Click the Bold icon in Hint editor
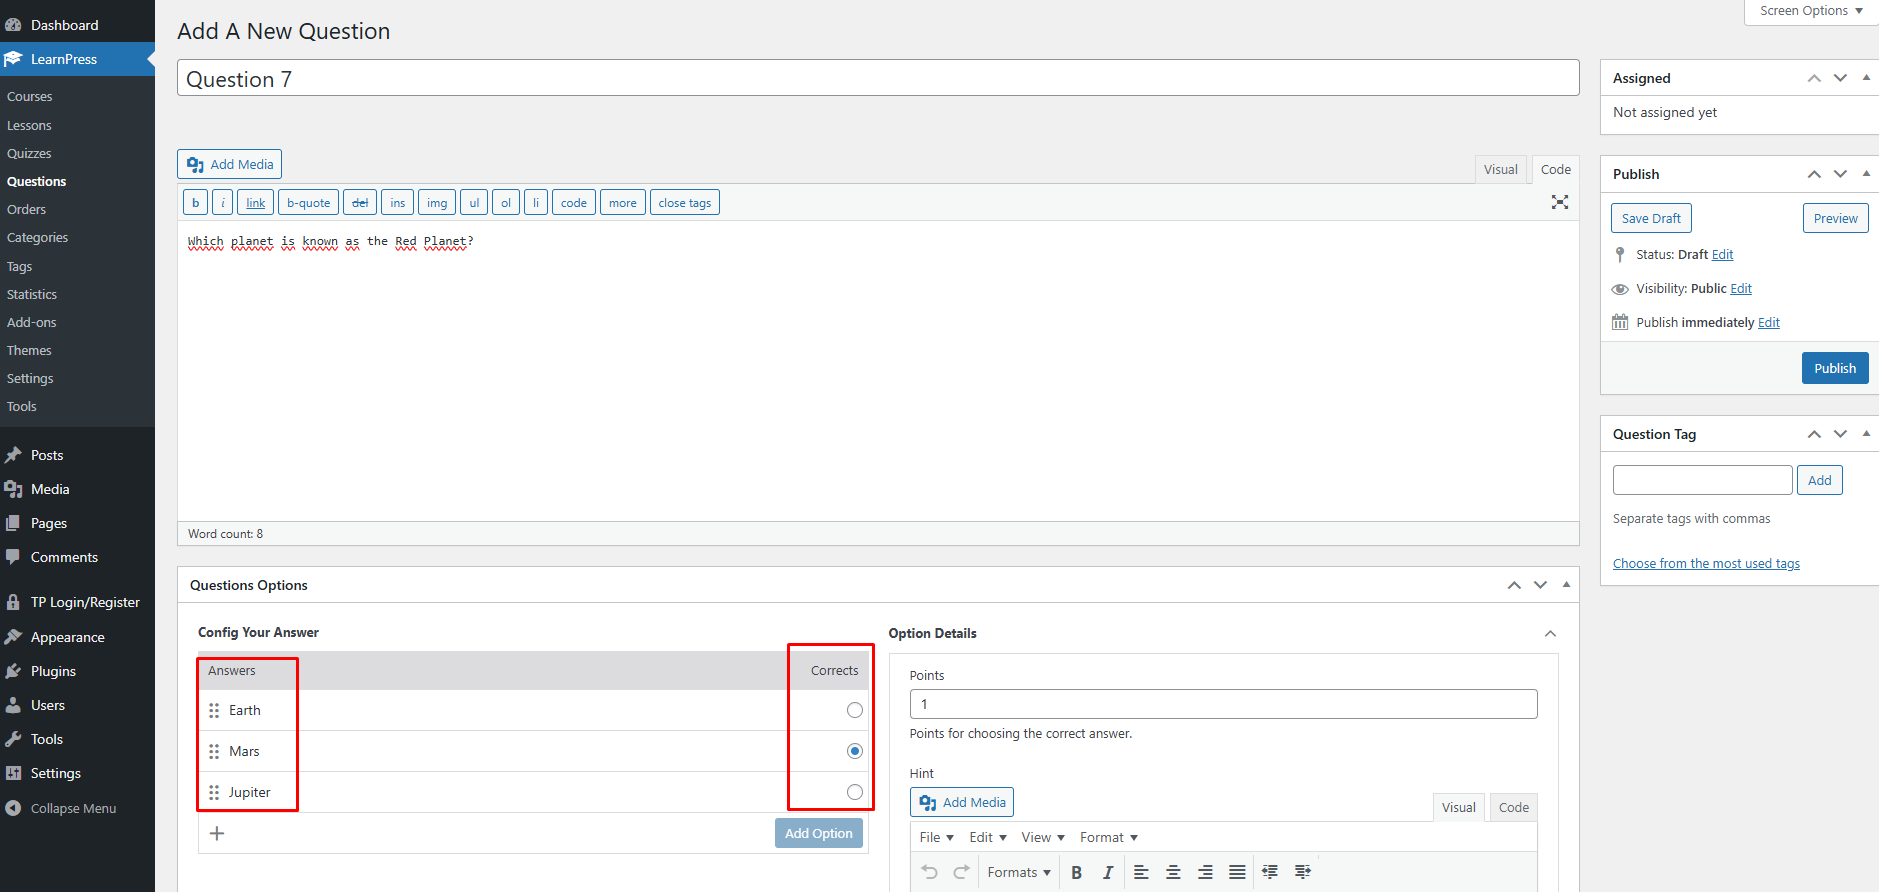Screen dimensions: 1879x892 pyautogui.click(x=1076, y=872)
